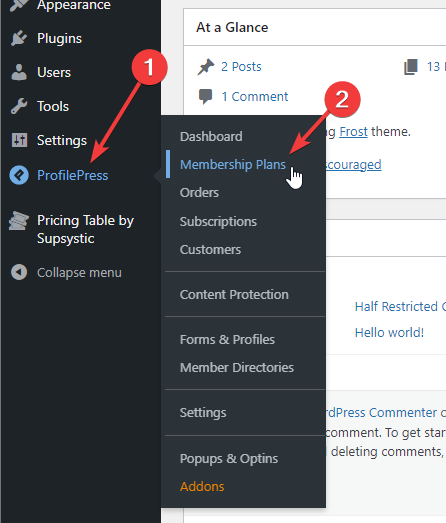Open the Orders submenu item
Image resolution: width=446 pixels, height=523 pixels.
pyautogui.click(x=199, y=192)
